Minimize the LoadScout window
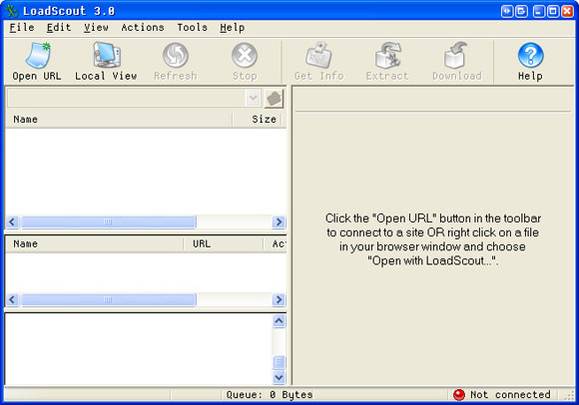The height and width of the screenshot is (405, 579). (539, 11)
